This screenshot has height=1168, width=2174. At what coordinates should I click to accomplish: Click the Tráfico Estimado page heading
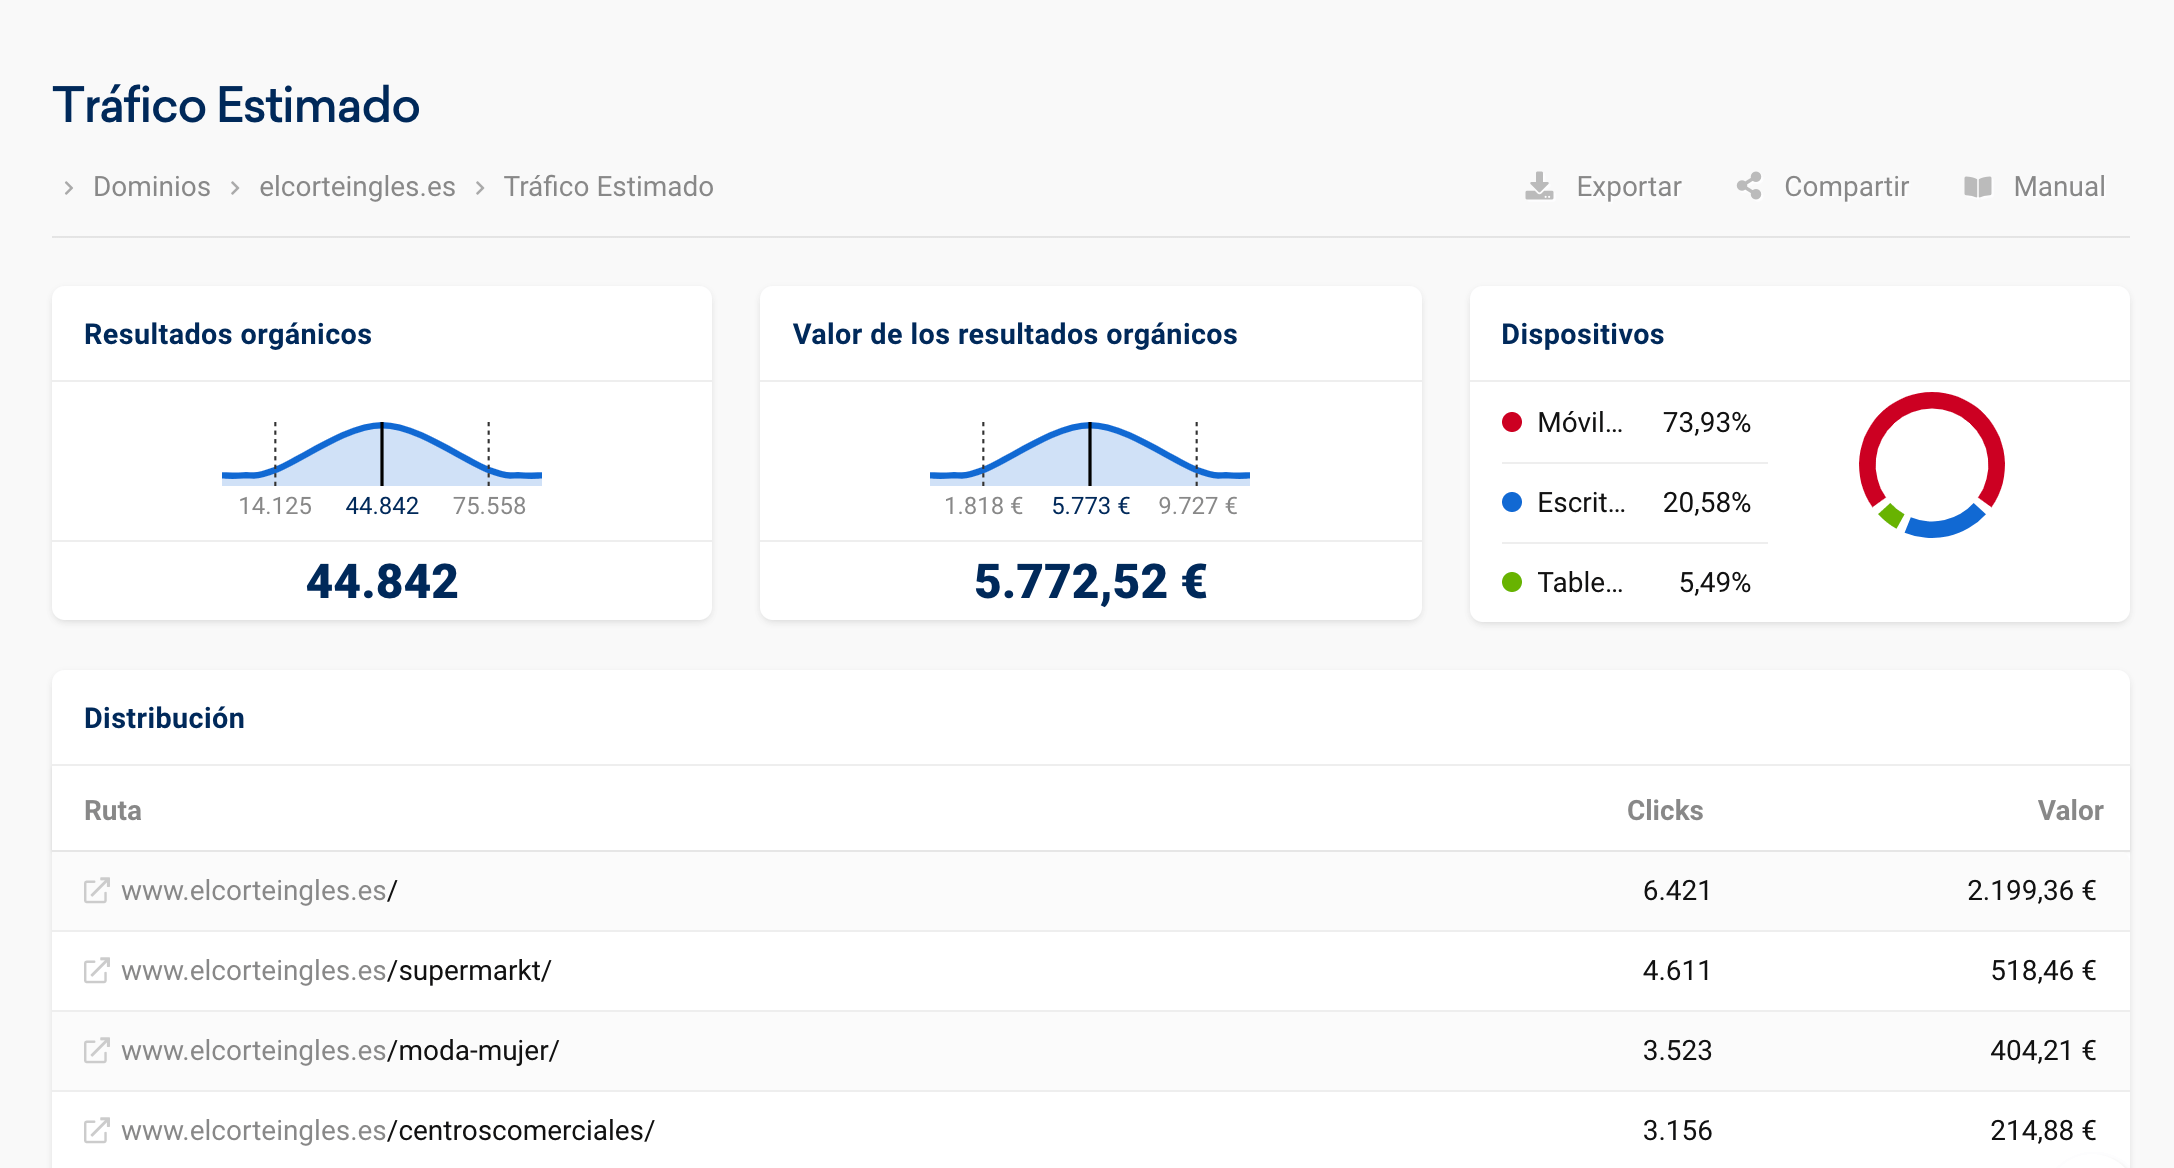(x=236, y=105)
